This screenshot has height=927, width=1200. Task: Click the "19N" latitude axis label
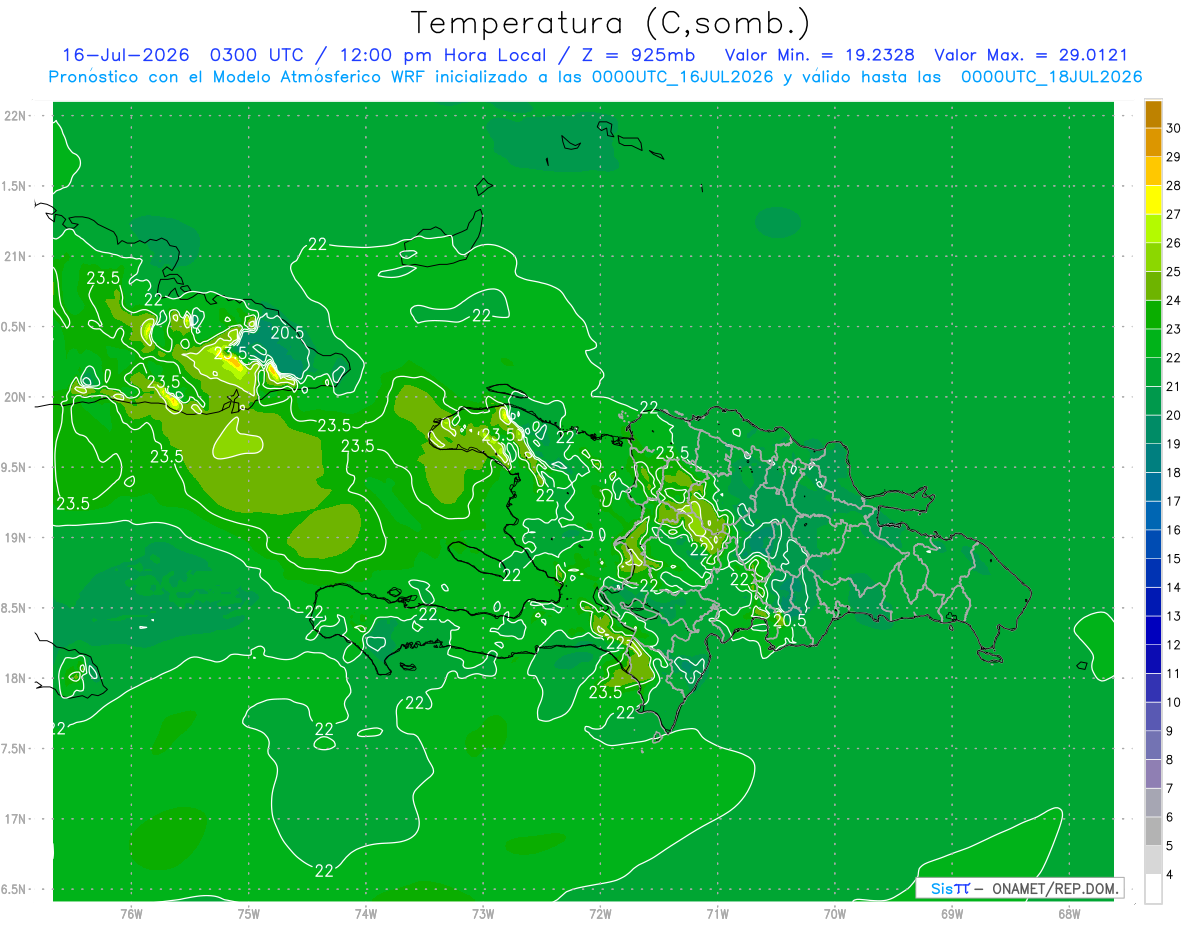16,538
